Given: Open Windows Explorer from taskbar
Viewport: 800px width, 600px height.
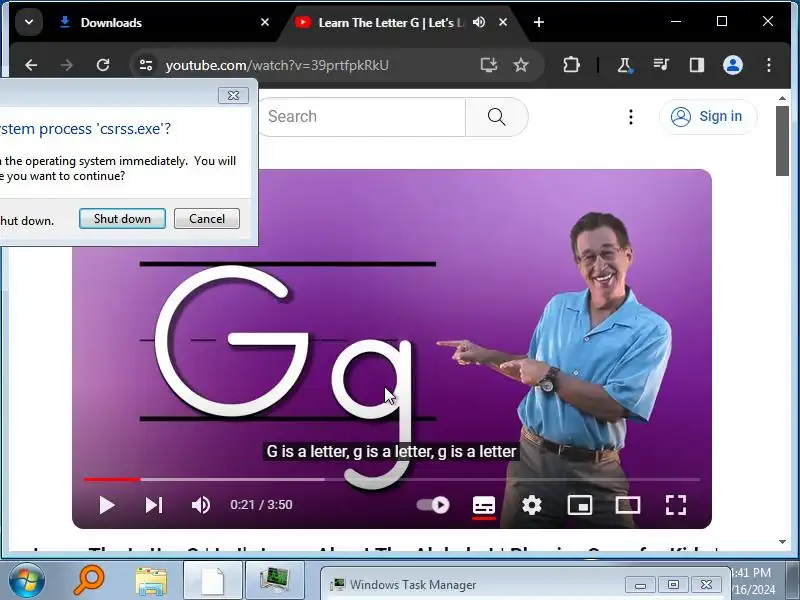Looking at the screenshot, I should click(151, 582).
